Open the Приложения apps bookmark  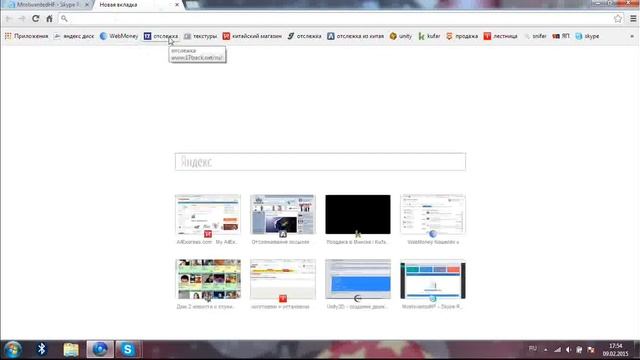(x=27, y=36)
